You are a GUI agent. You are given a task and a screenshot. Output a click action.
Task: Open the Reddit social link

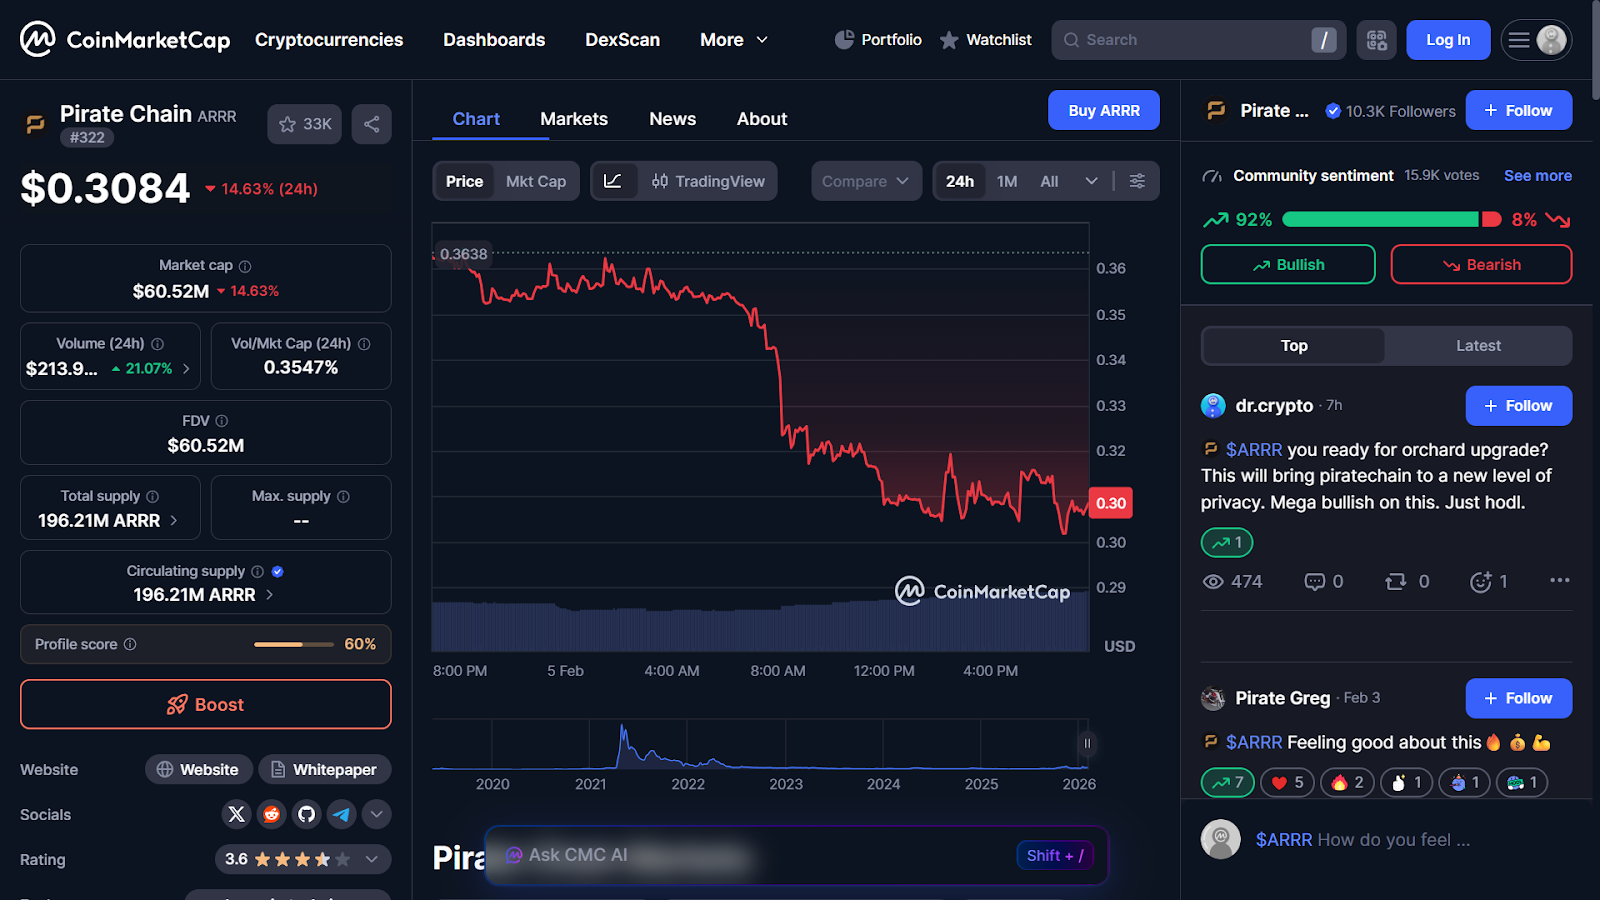point(272,814)
